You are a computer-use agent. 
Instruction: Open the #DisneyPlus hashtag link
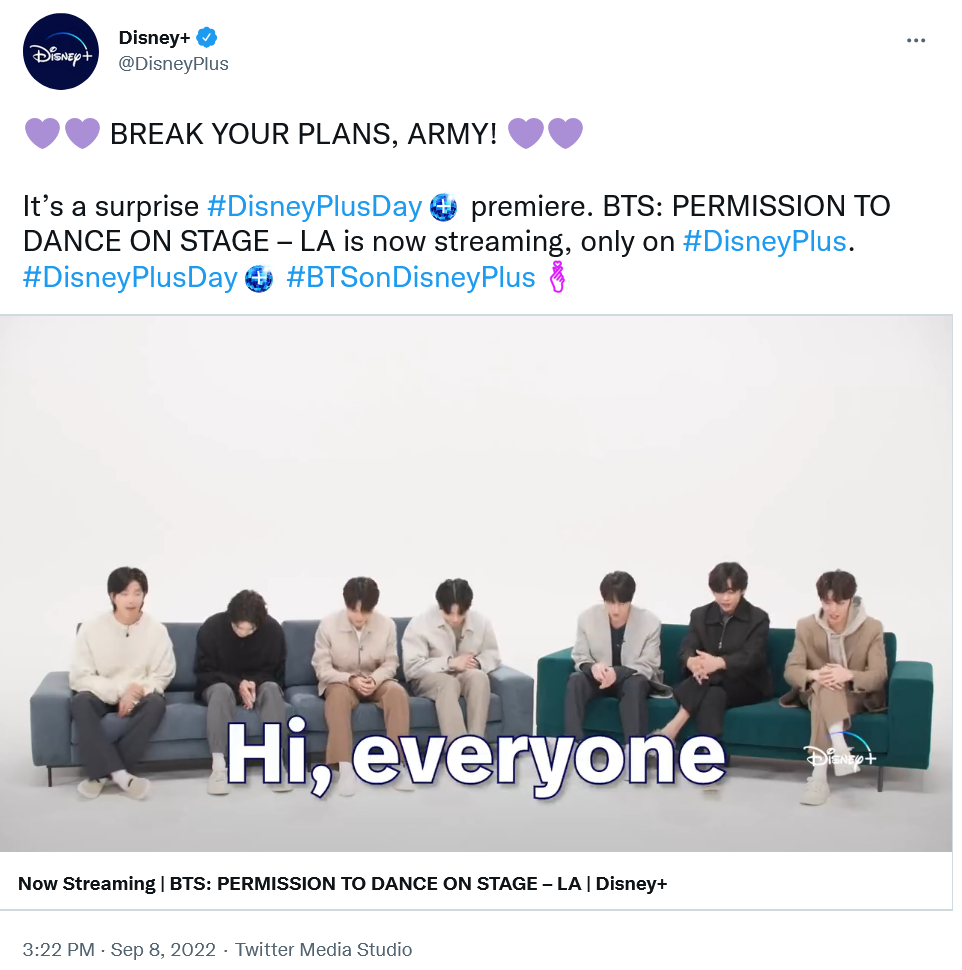coord(764,241)
